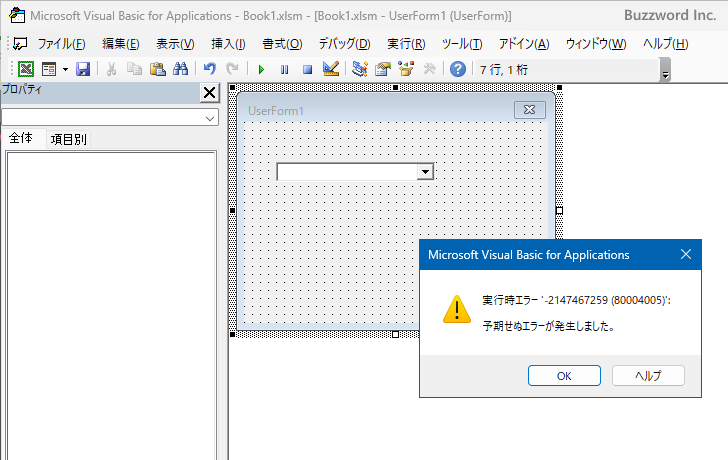Open the 実行(R) menu
Screen dimensions: 728x460
click(406, 44)
